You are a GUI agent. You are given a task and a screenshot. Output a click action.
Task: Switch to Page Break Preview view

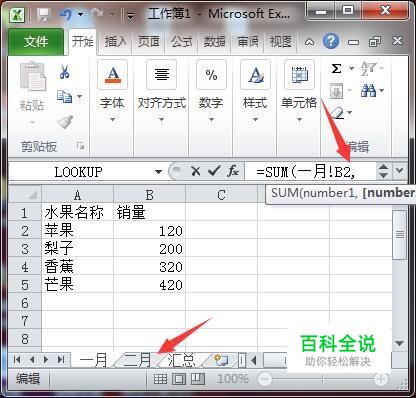click(197, 379)
